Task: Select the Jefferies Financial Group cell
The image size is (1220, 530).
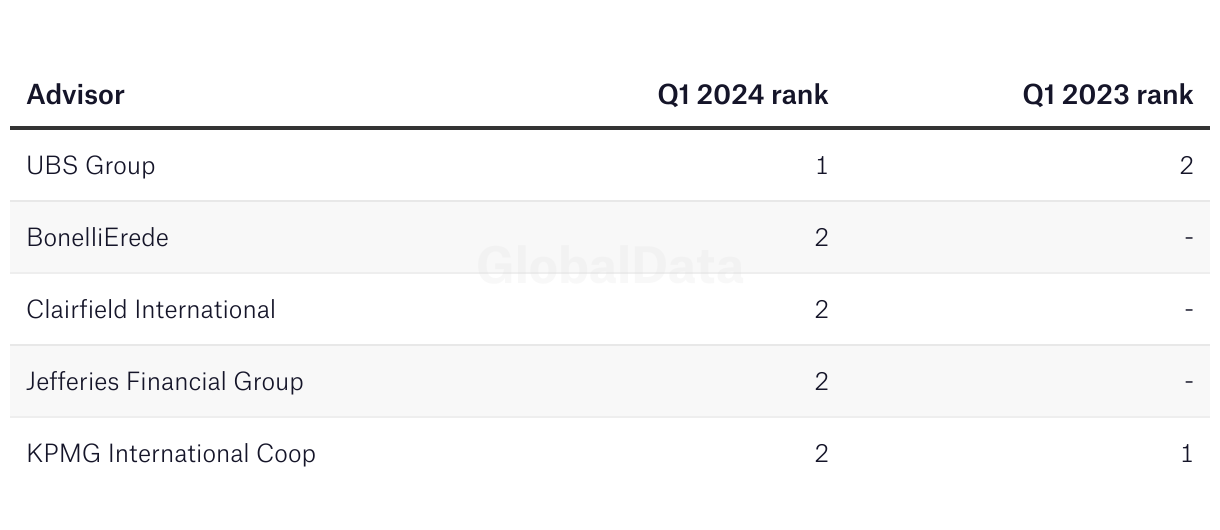Action: pos(165,381)
